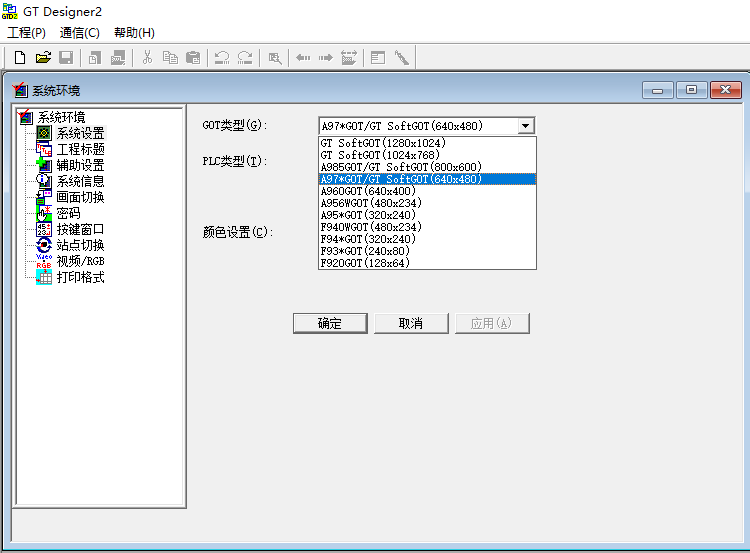Select 密码 in the tree
Viewport: 750px width, 553px height.
(68, 213)
